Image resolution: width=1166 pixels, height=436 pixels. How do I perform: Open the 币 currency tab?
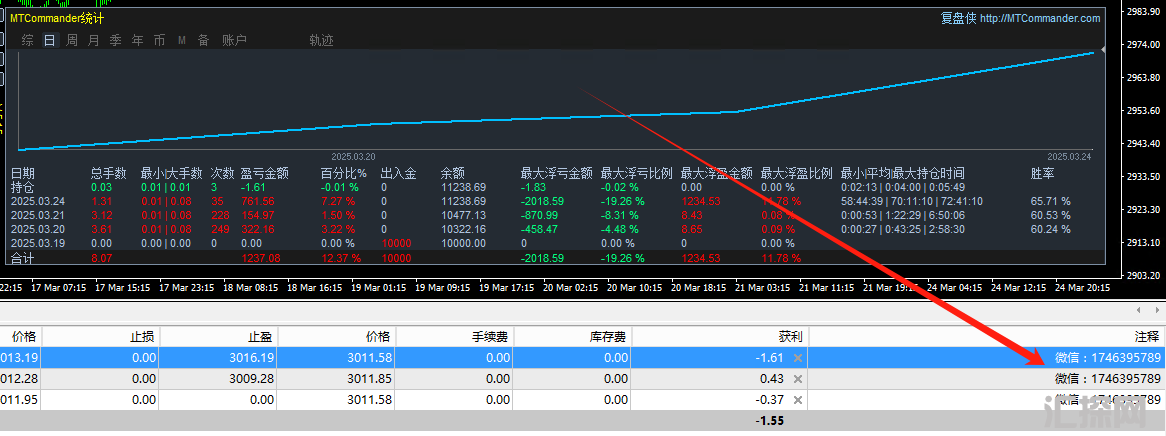(x=160, y=40)
